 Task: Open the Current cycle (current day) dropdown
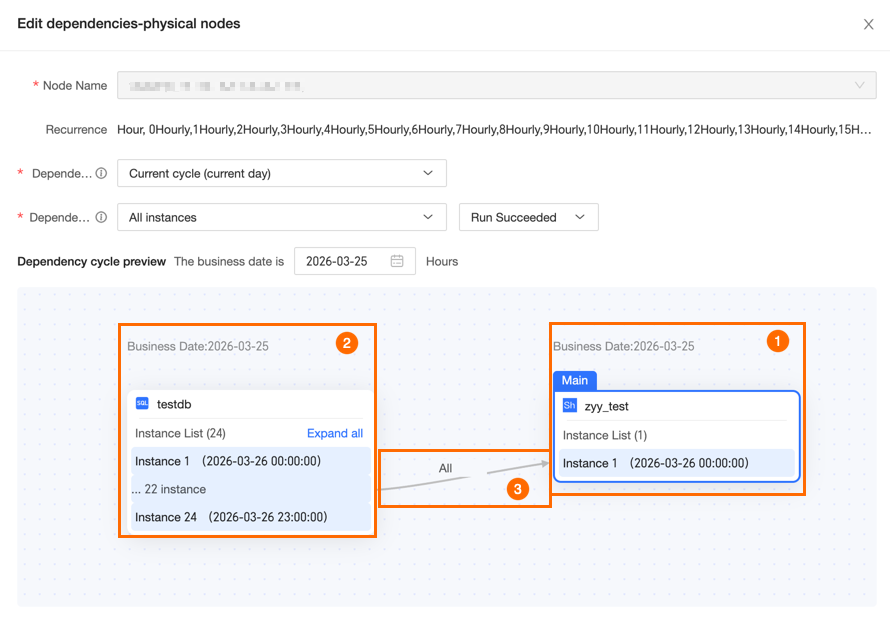click(282, 173)
